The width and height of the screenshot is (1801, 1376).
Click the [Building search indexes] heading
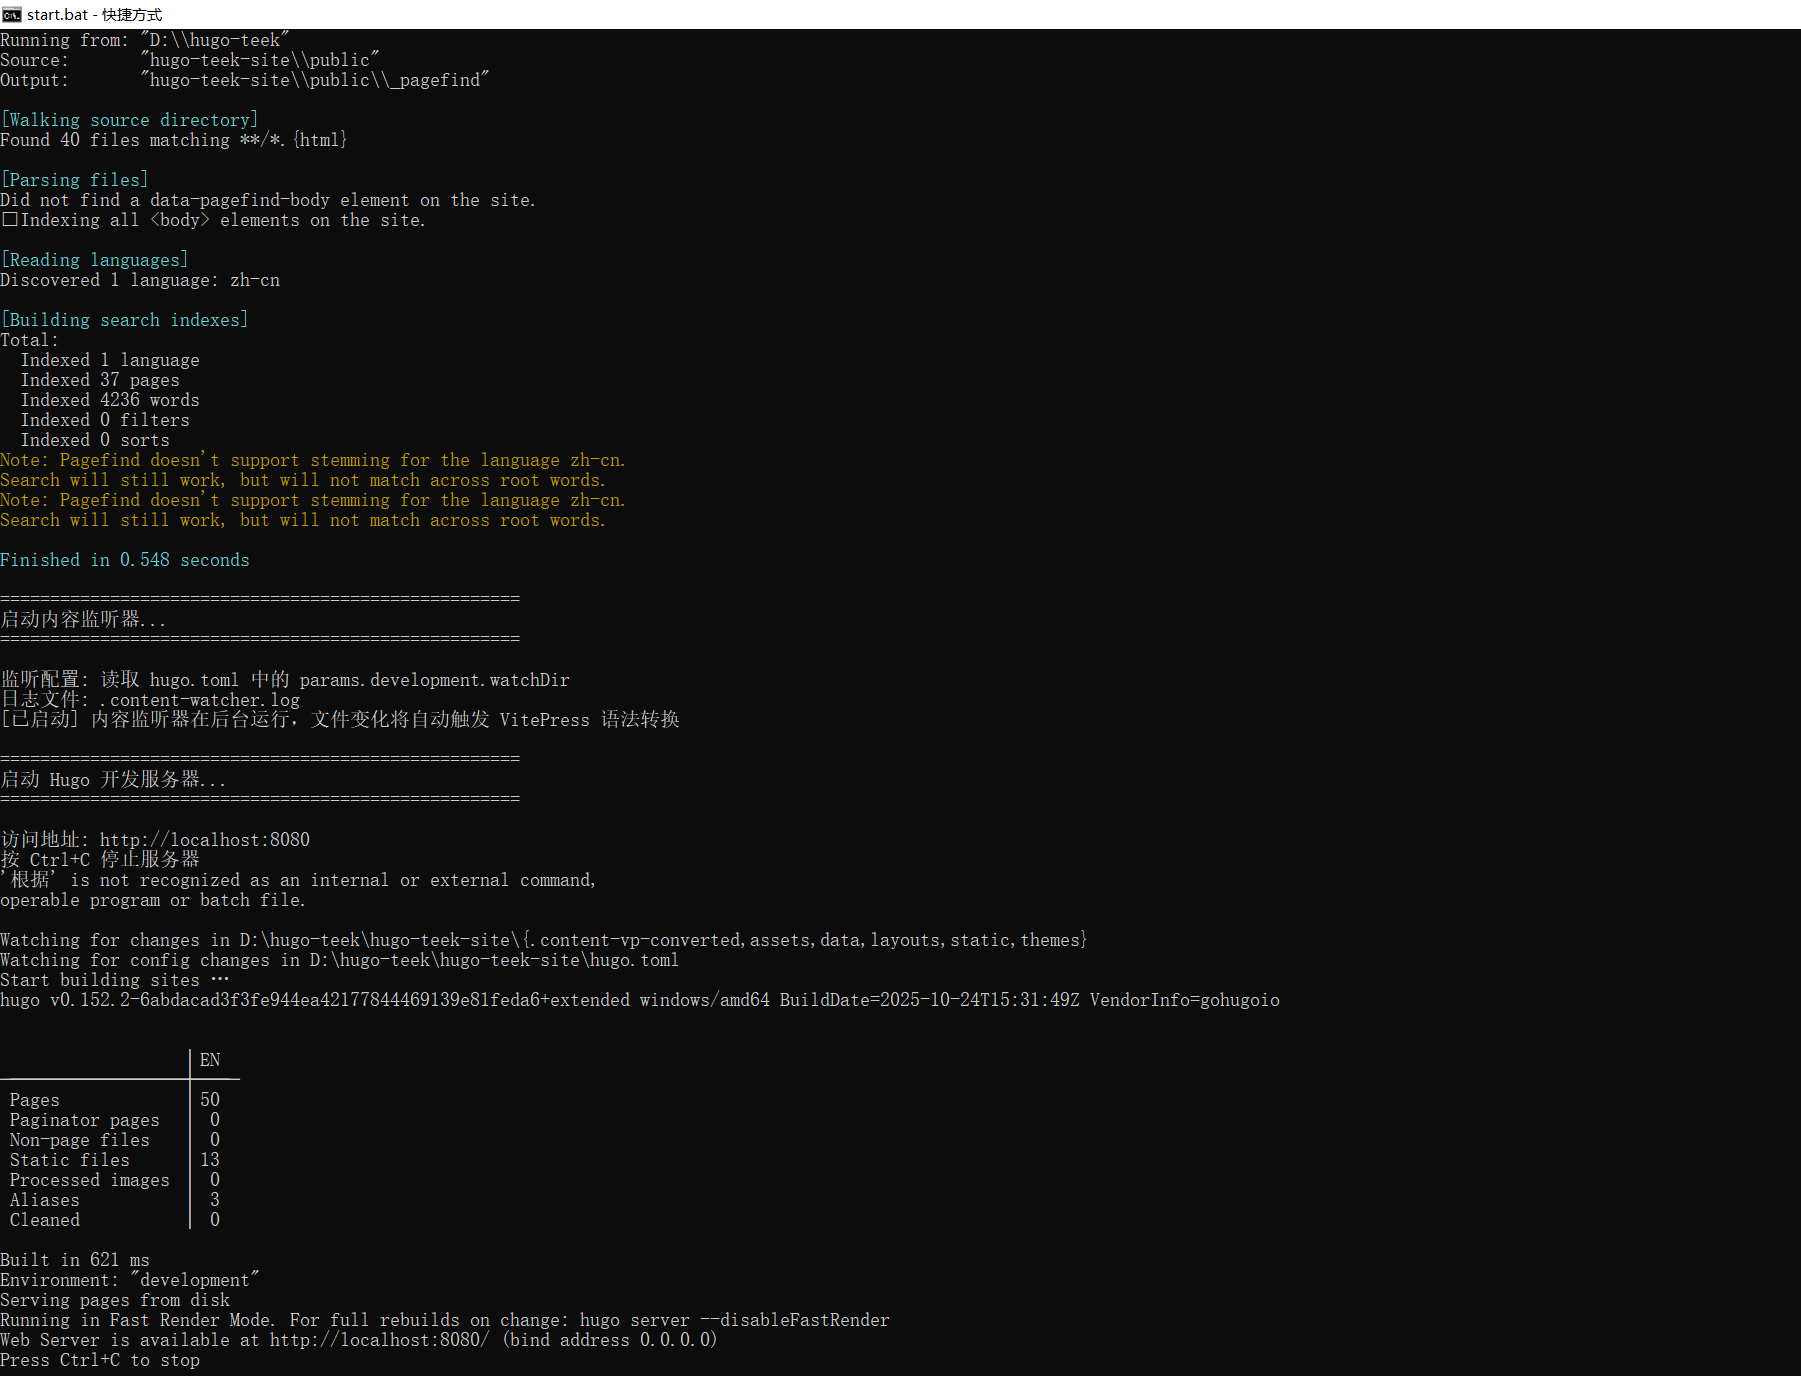tap(124, 320)
